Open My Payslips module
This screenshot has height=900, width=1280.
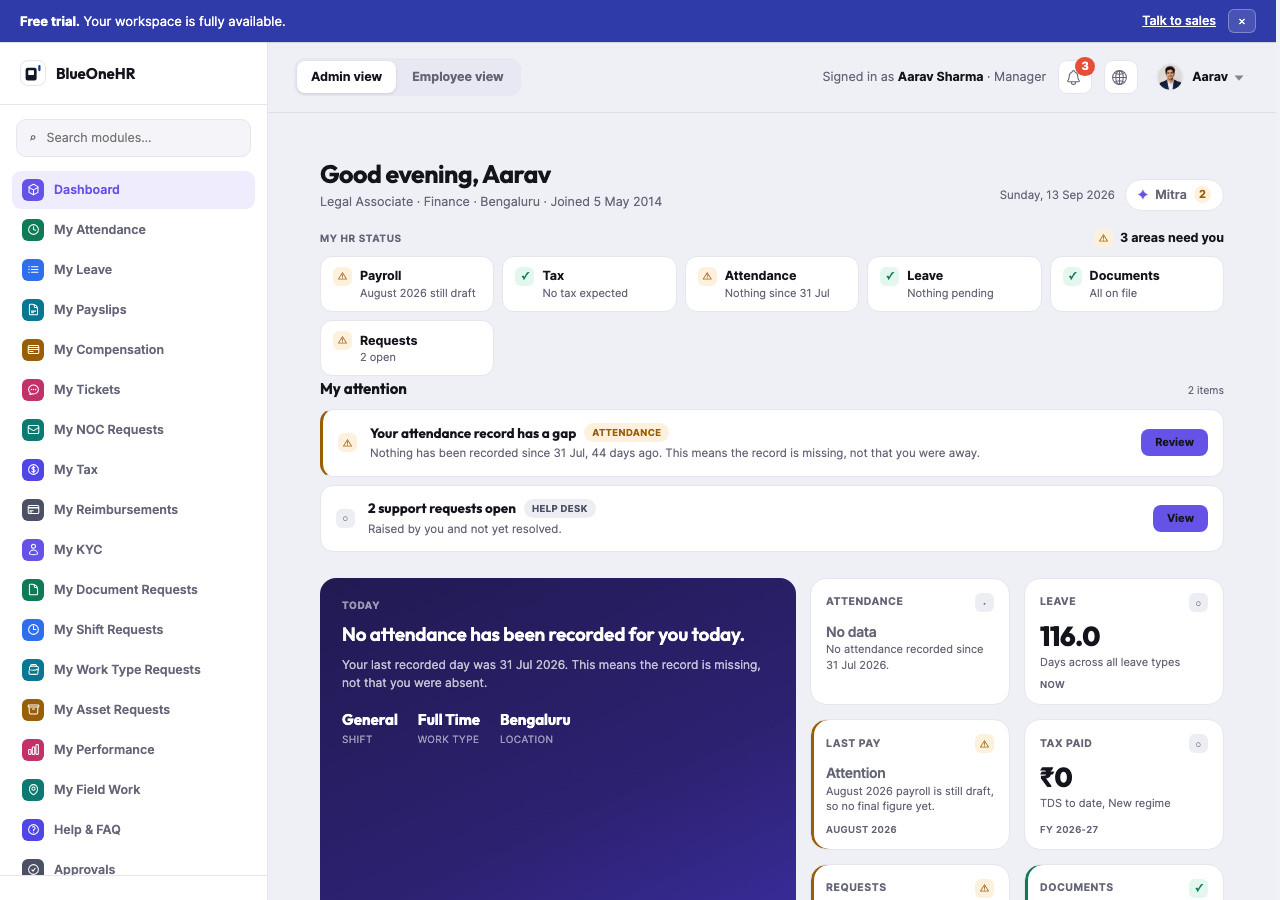point(133,309)
